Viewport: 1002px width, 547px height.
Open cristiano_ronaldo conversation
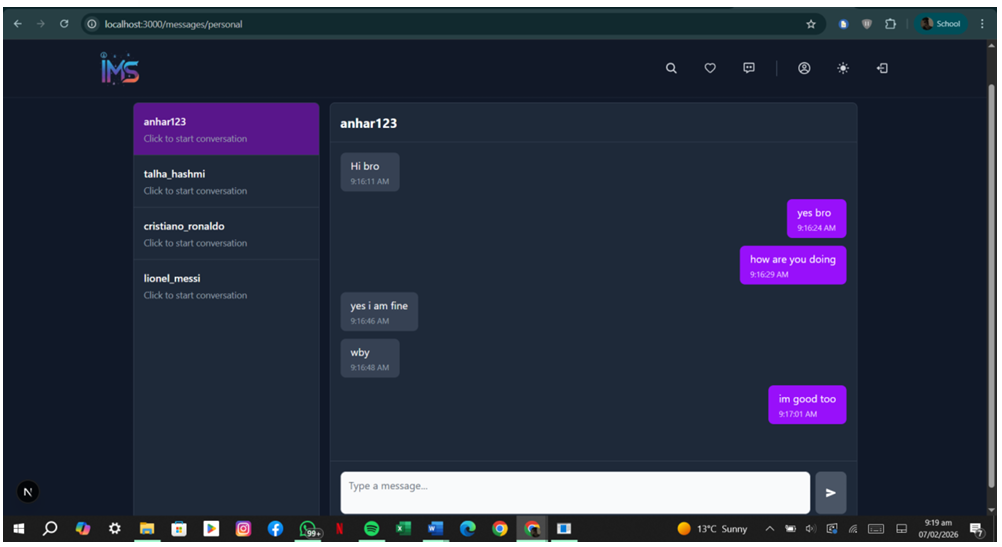pyautogui.click(x=226, y=233)
